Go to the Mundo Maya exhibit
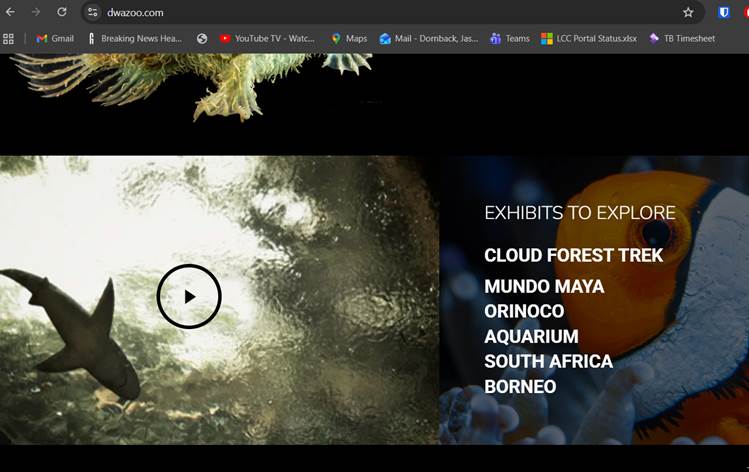 tap(544, 287)
